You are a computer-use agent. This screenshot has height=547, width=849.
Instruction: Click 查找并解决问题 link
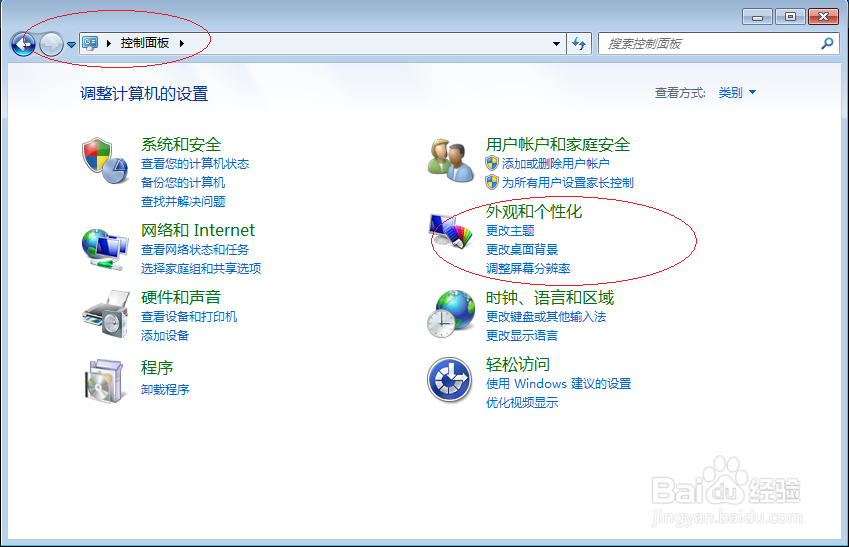[183, 201]
